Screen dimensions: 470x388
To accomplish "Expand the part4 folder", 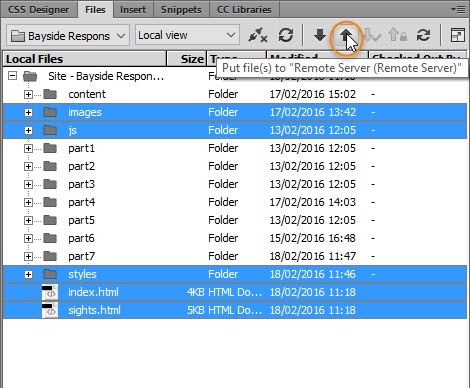I will [x=28, y=202].
